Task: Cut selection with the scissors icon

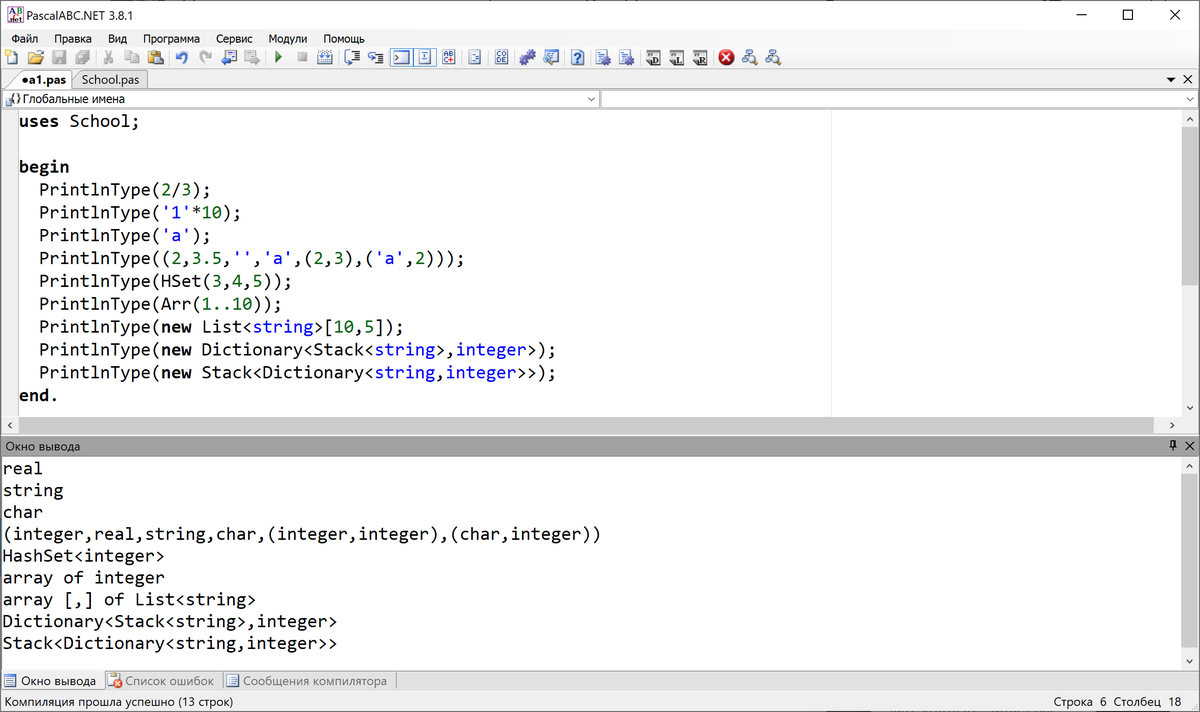Action: pos(108,58)
